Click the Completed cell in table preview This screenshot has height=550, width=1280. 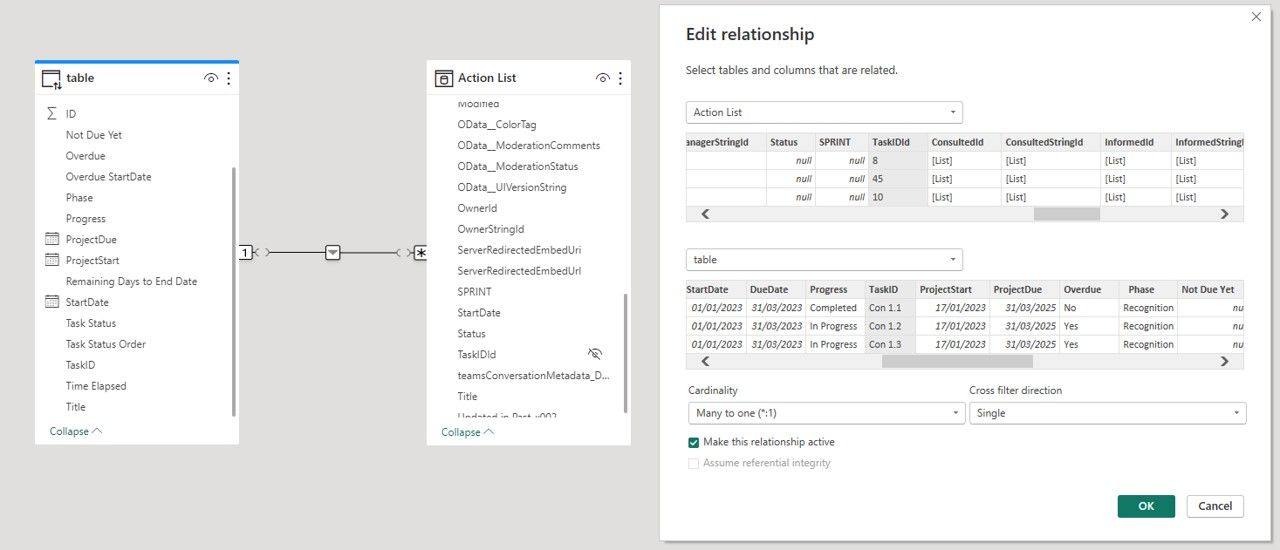(835, 308)
